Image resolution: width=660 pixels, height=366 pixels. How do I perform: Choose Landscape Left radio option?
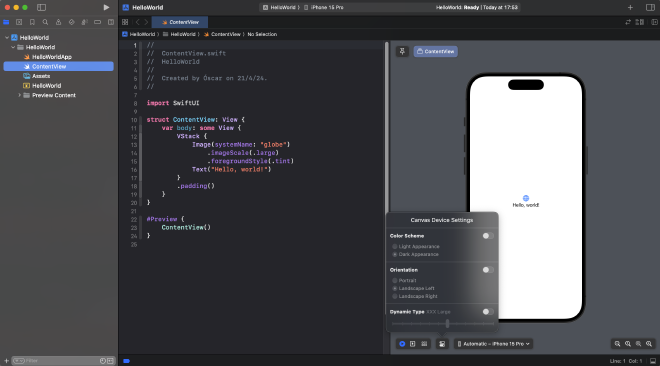[394, 289]
